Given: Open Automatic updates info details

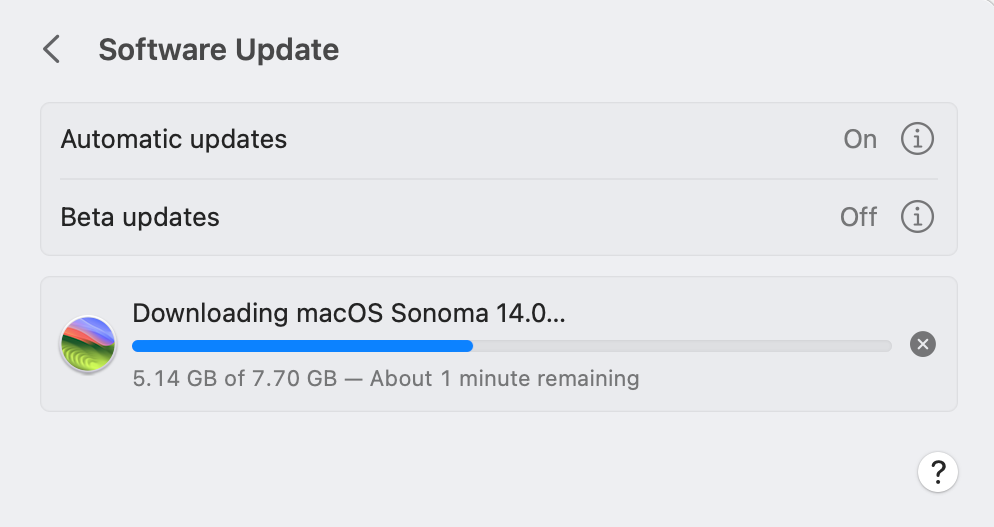Looking at the screenshot, I should (917, 139).
